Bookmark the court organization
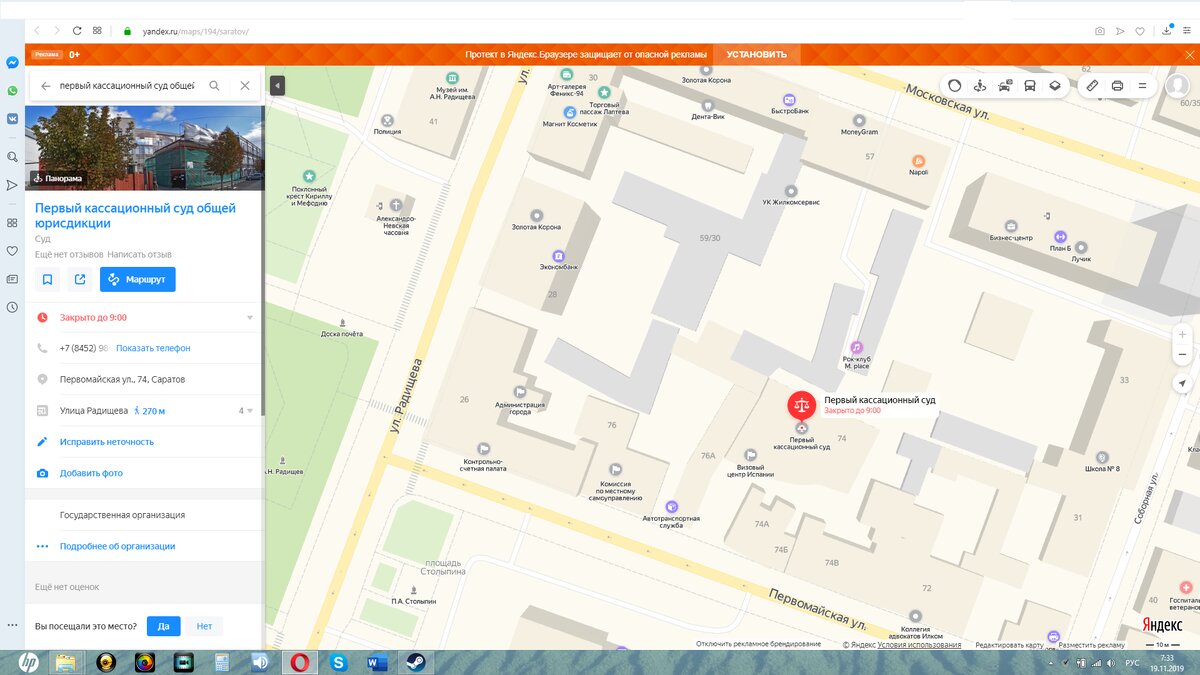 [x=47, y=279]
